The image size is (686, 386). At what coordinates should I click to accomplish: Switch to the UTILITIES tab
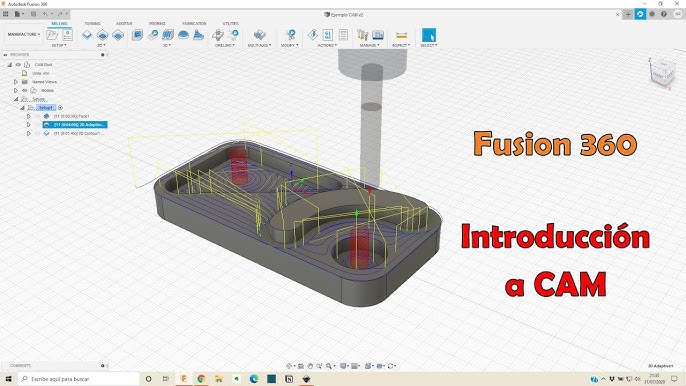tap(231, 23)
